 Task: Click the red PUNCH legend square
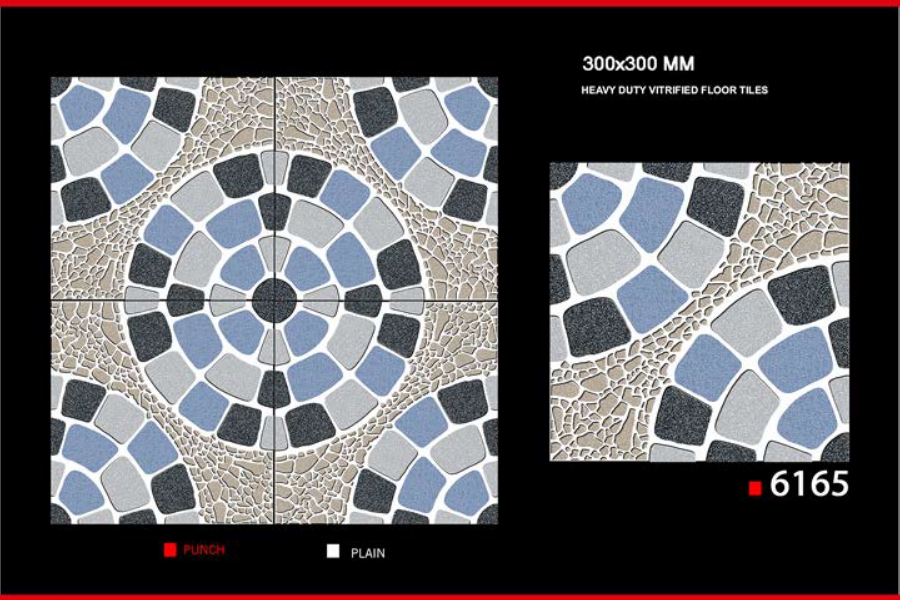pos(170,549)
